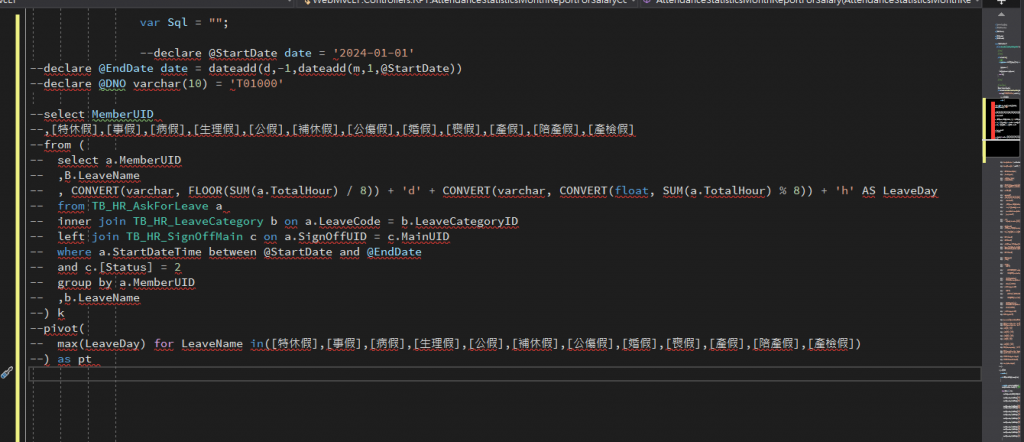Click 'b.LeaveCategoryID' in the inner join

pos(460,222)
